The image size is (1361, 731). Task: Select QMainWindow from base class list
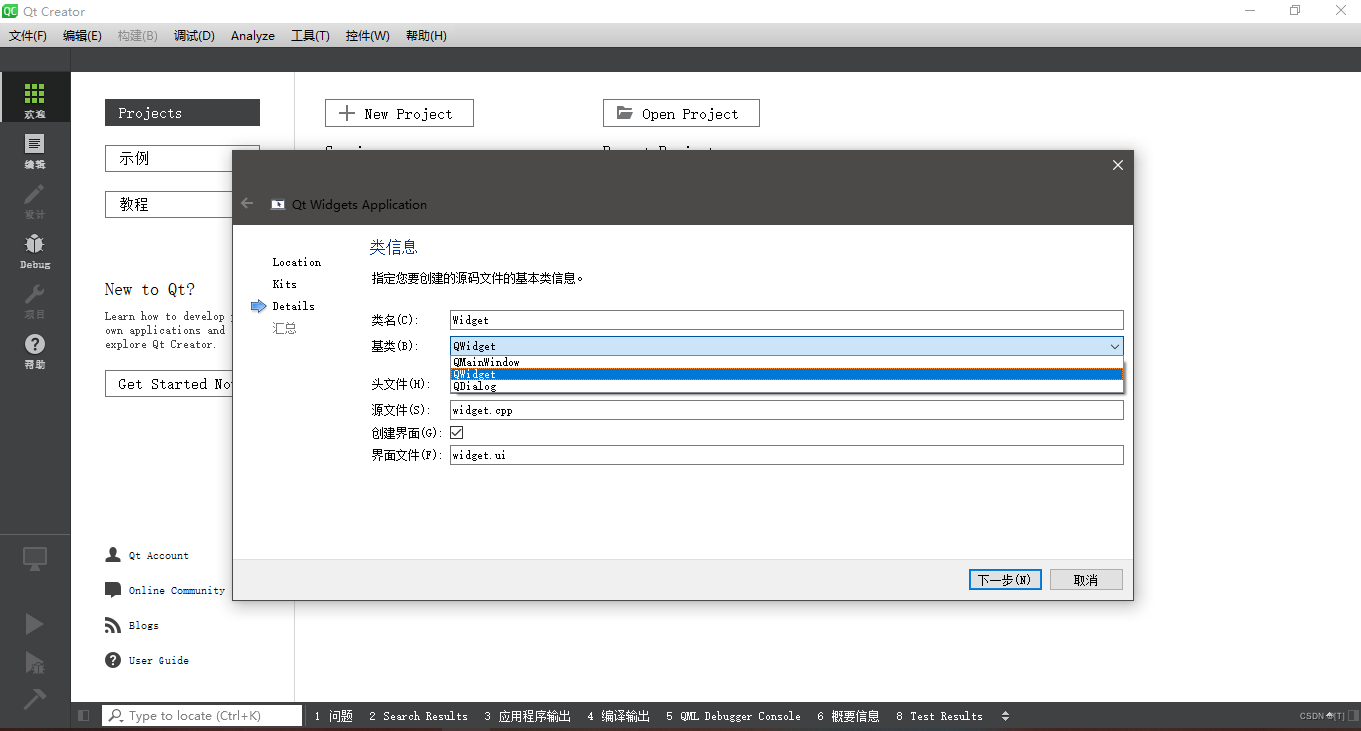point(786,362)
